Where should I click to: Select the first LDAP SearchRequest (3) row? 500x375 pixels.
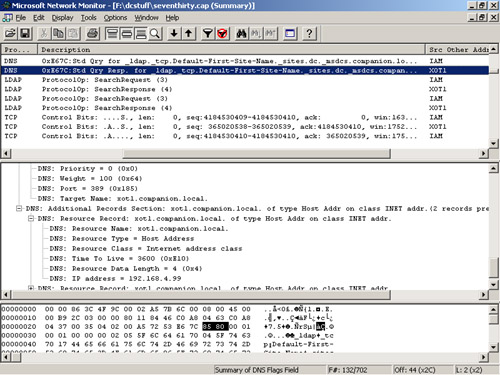(x=245, y=80)
